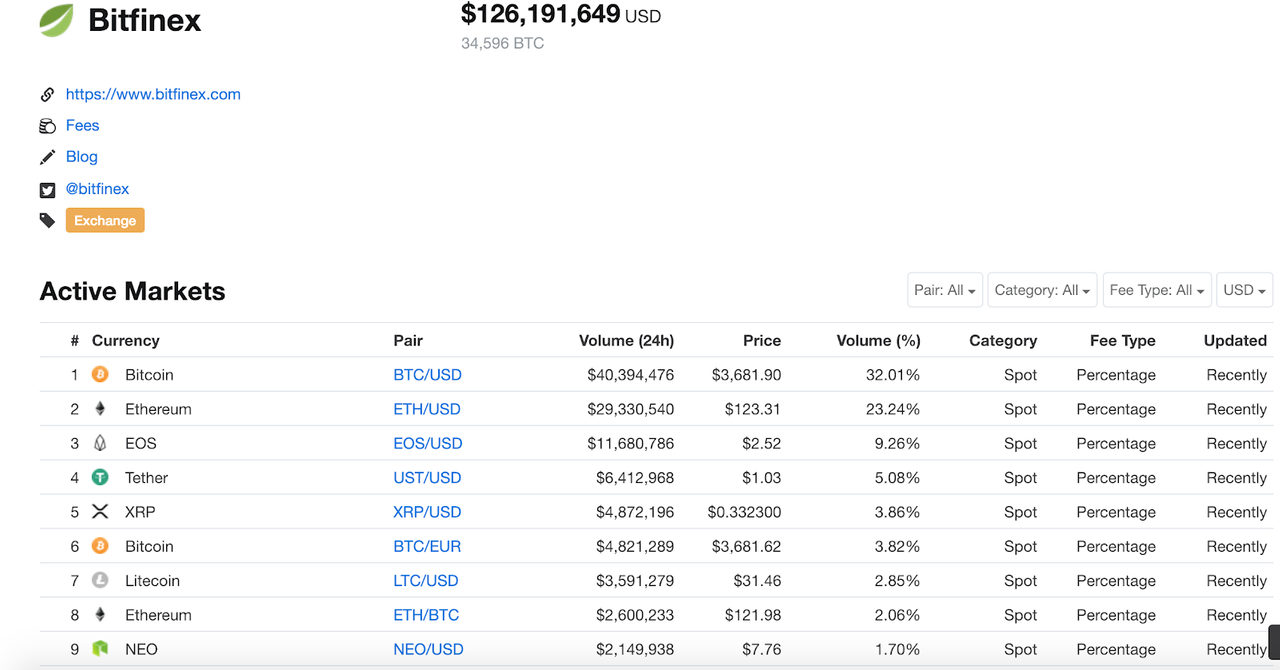Viewport: 1280px width, 670px height.
Task: Click the 1.70% NEO volume percentage
Action: click(x=897, y=649)
